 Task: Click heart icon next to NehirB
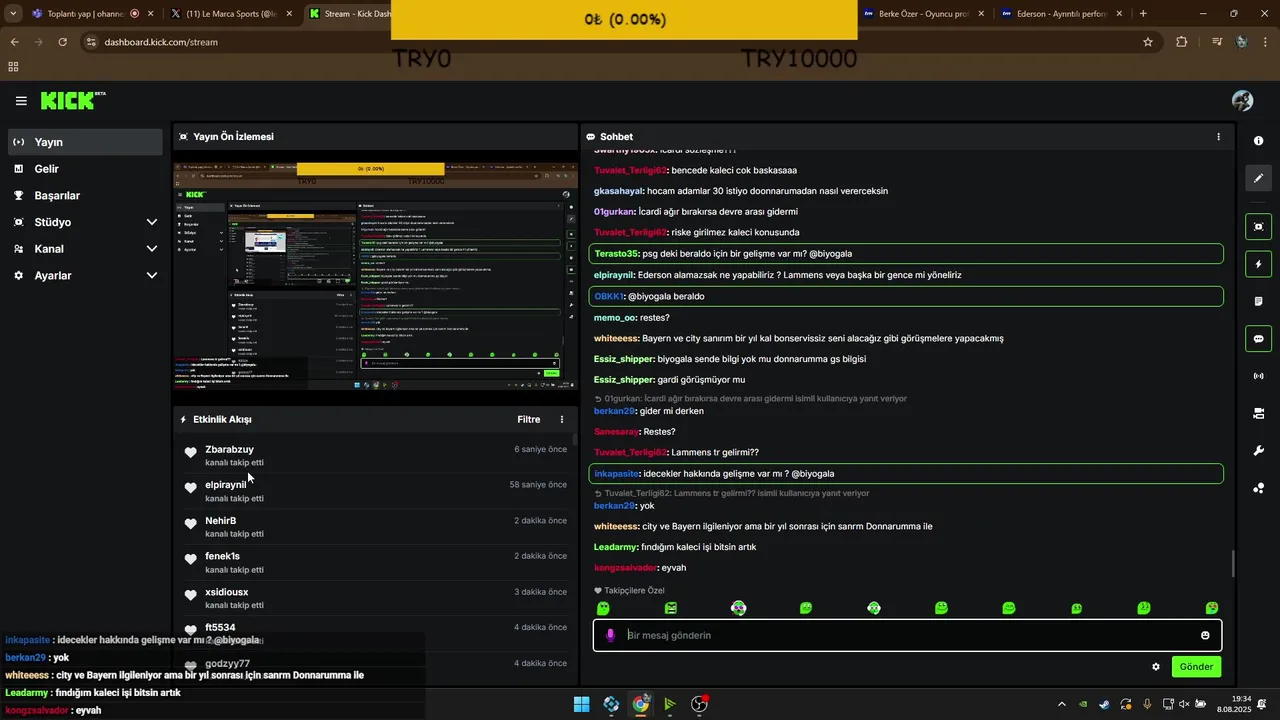coord(191,524)
